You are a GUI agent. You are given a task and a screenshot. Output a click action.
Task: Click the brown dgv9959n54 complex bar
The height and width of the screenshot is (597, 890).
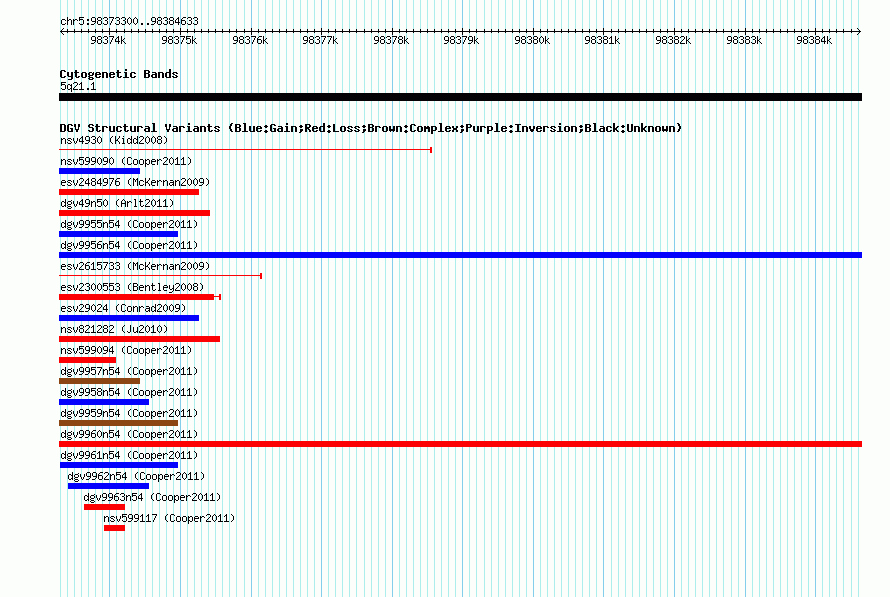coord(119,423)
